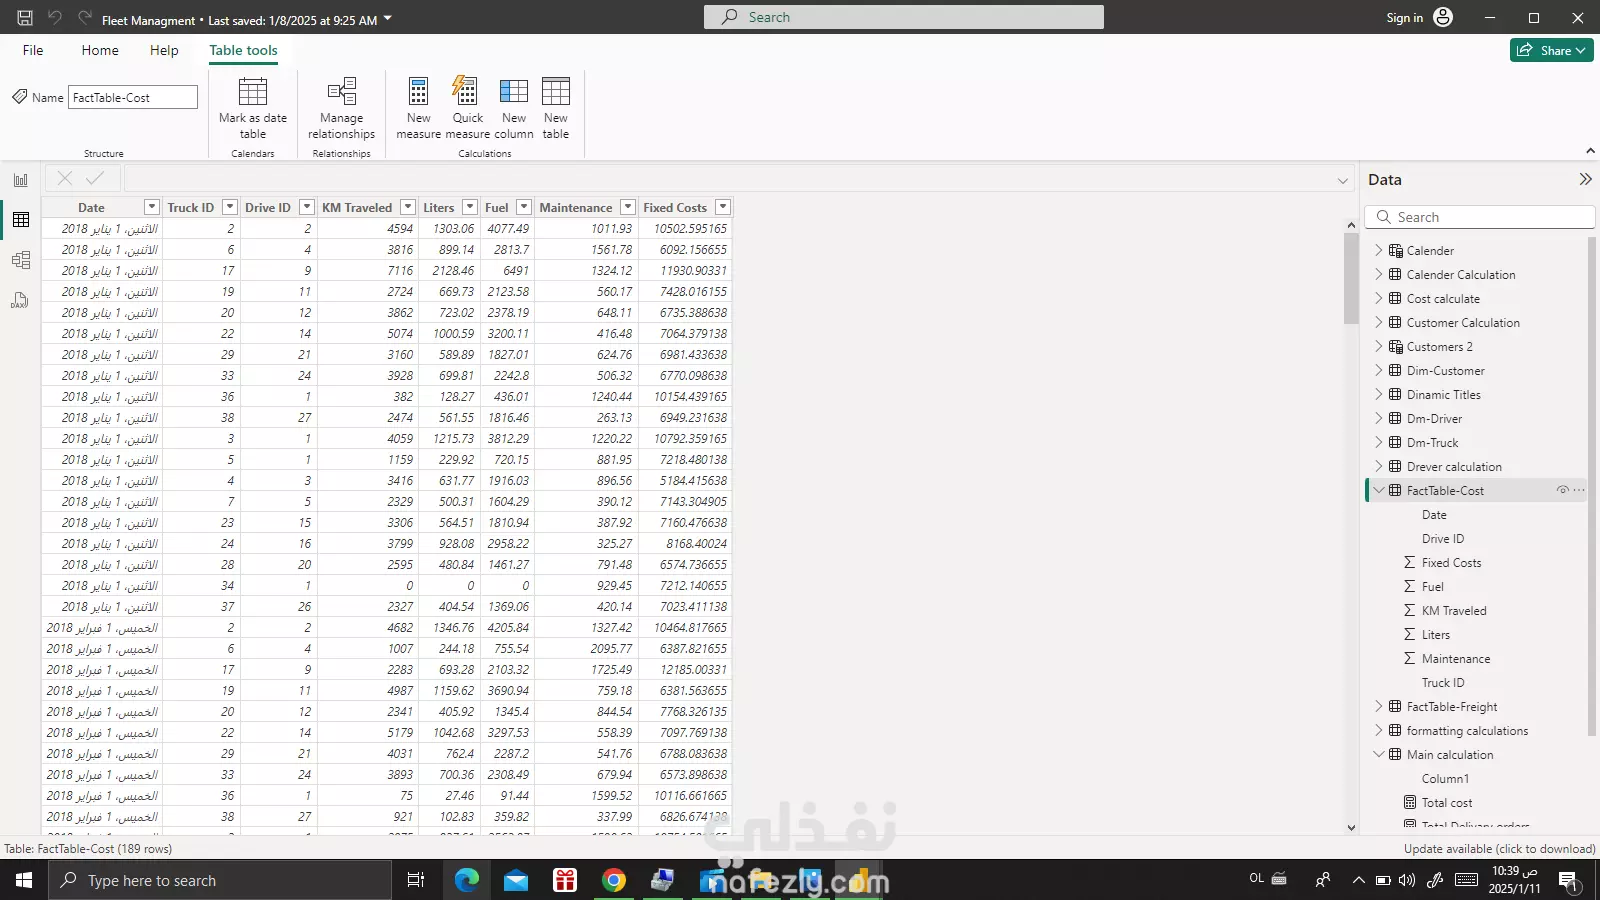Open the volume control in system tray
1600x900 pixels.
[1407, 880]
